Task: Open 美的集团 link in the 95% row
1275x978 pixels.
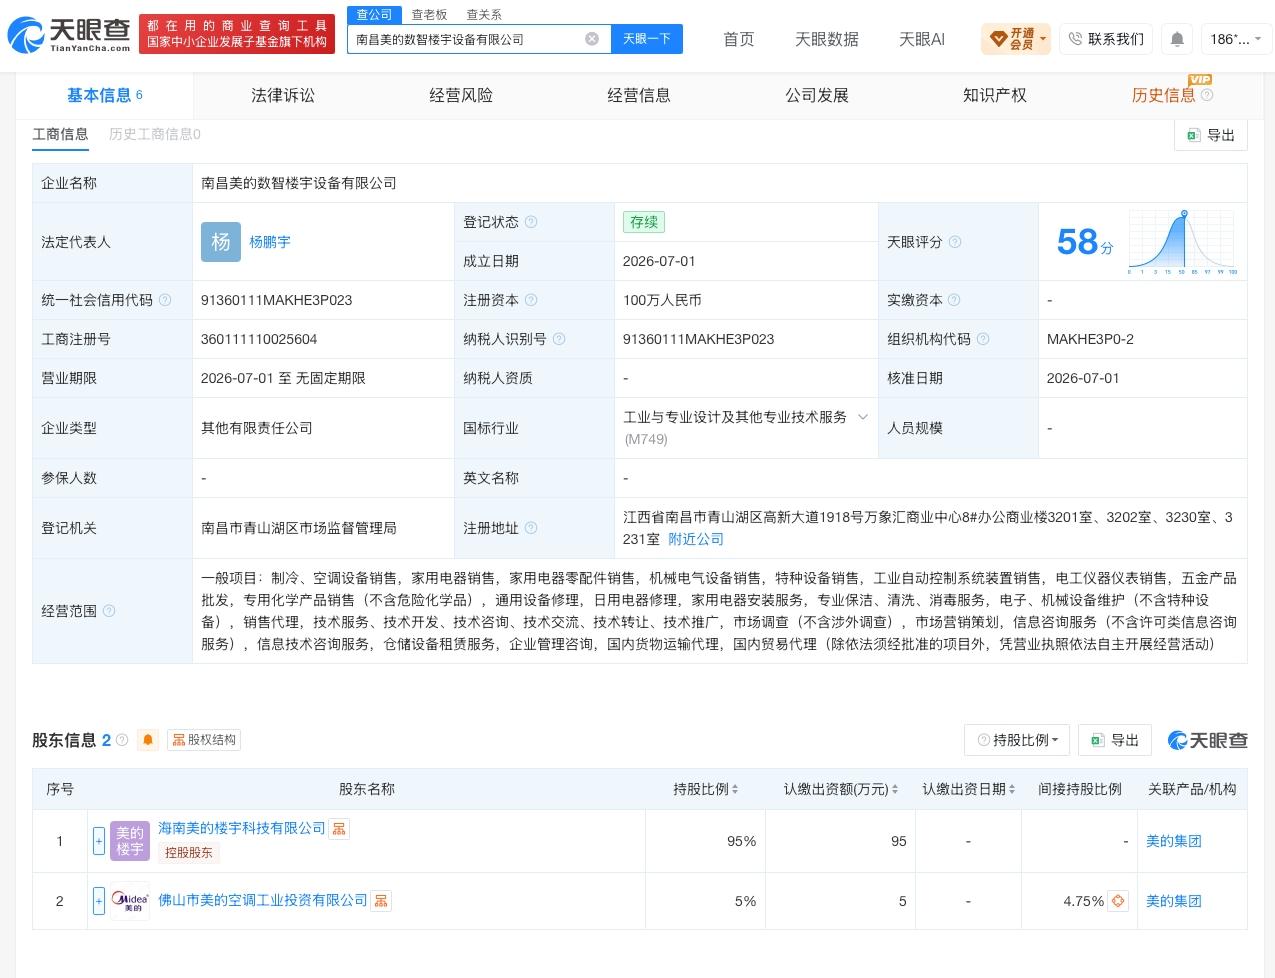Action: 1173,841
